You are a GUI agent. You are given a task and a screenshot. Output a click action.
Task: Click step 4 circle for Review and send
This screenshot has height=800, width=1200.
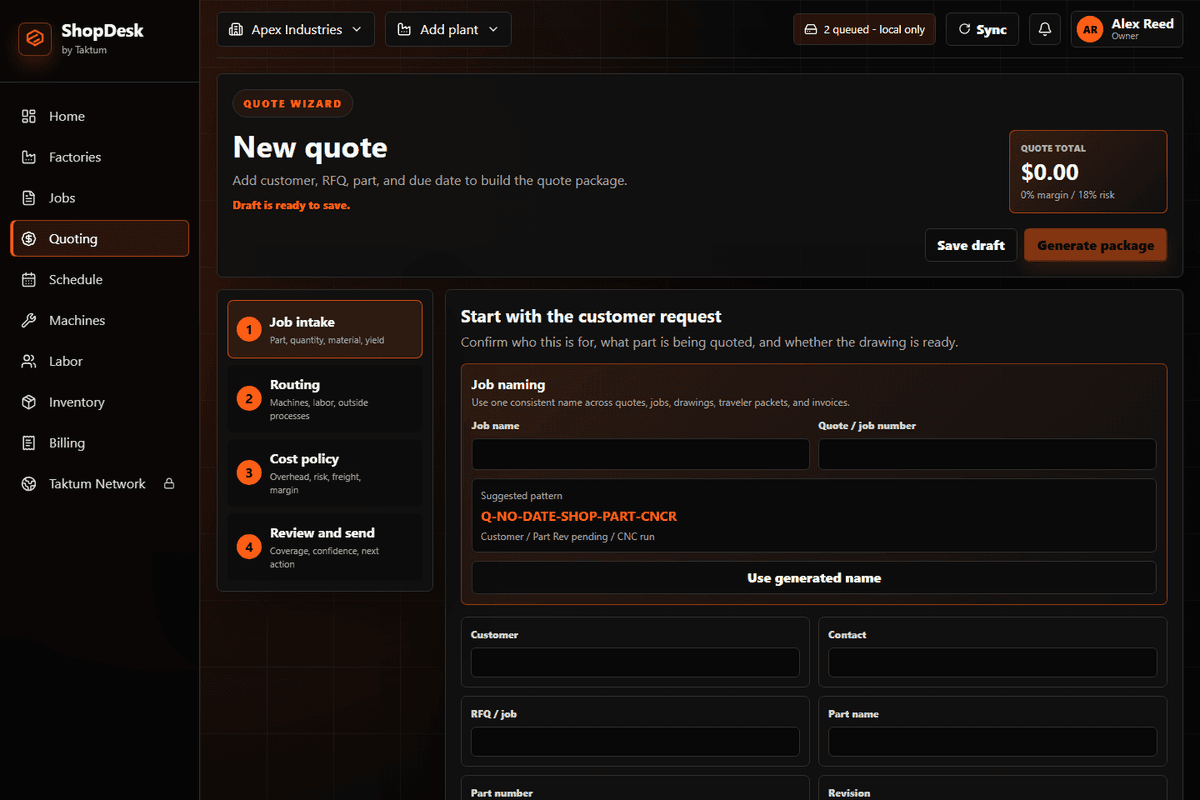(249, 546)
